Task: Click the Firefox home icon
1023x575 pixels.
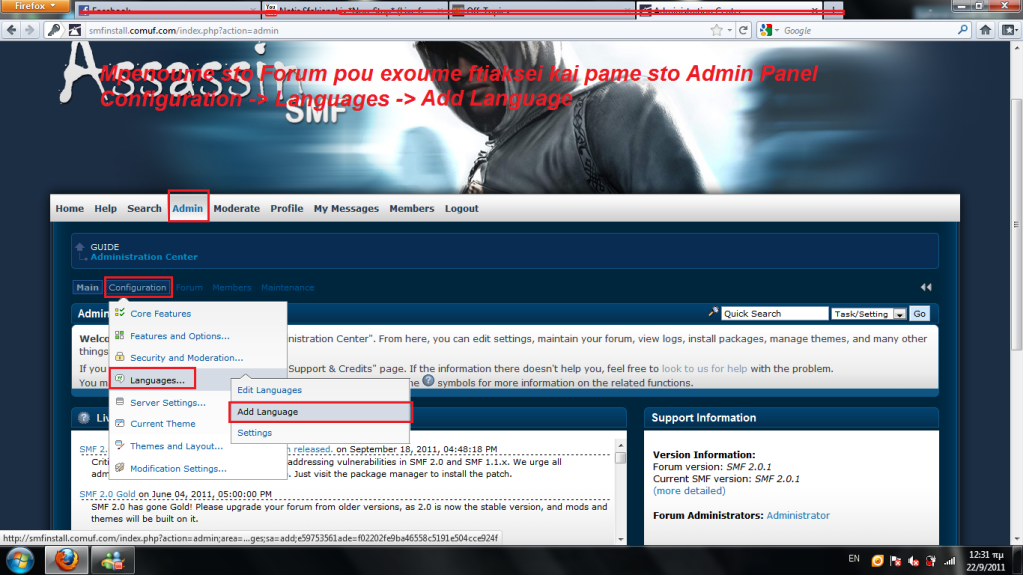Action: (987, 30)
